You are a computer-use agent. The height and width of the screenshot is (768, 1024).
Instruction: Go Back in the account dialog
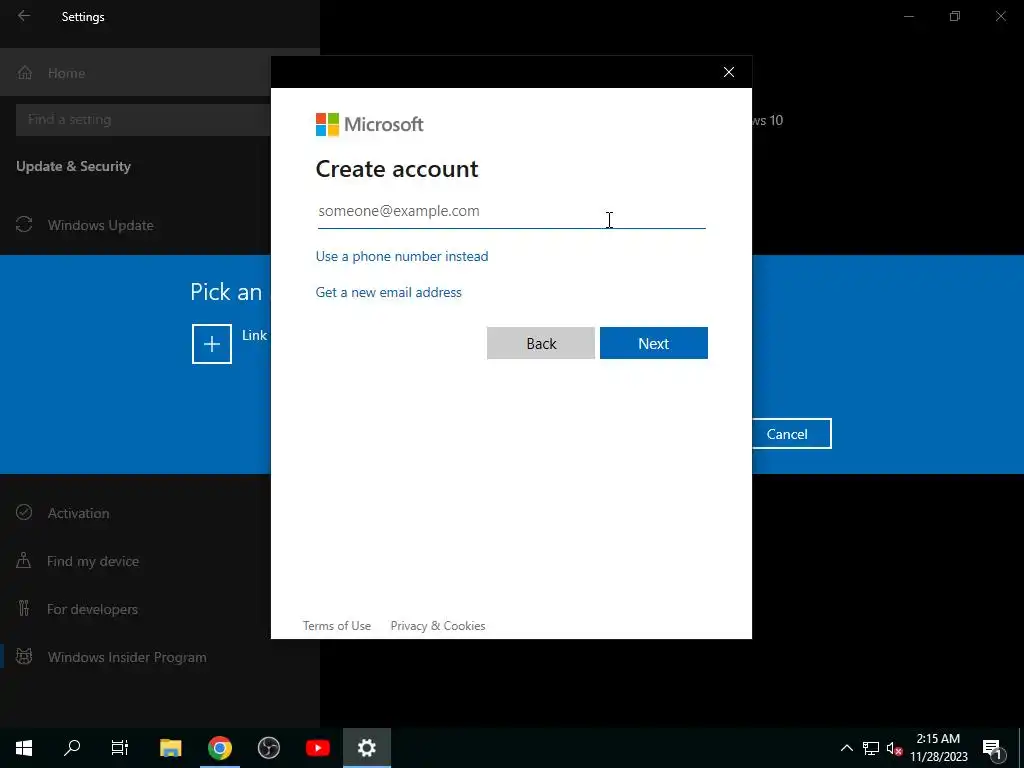tap(541, 343)
